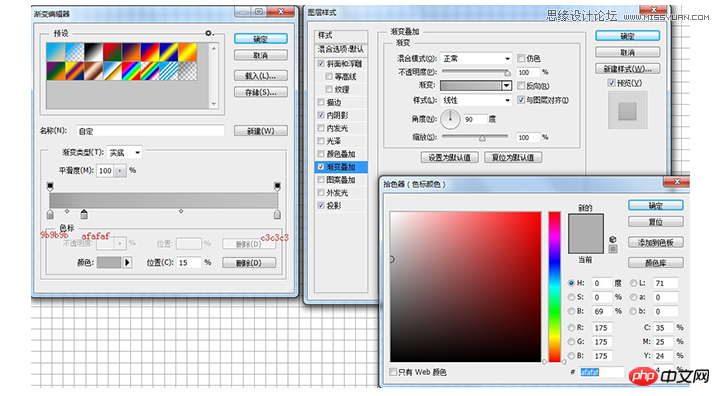
Task: Click the web-safe cube warning icon
Action: pos(613,240)
